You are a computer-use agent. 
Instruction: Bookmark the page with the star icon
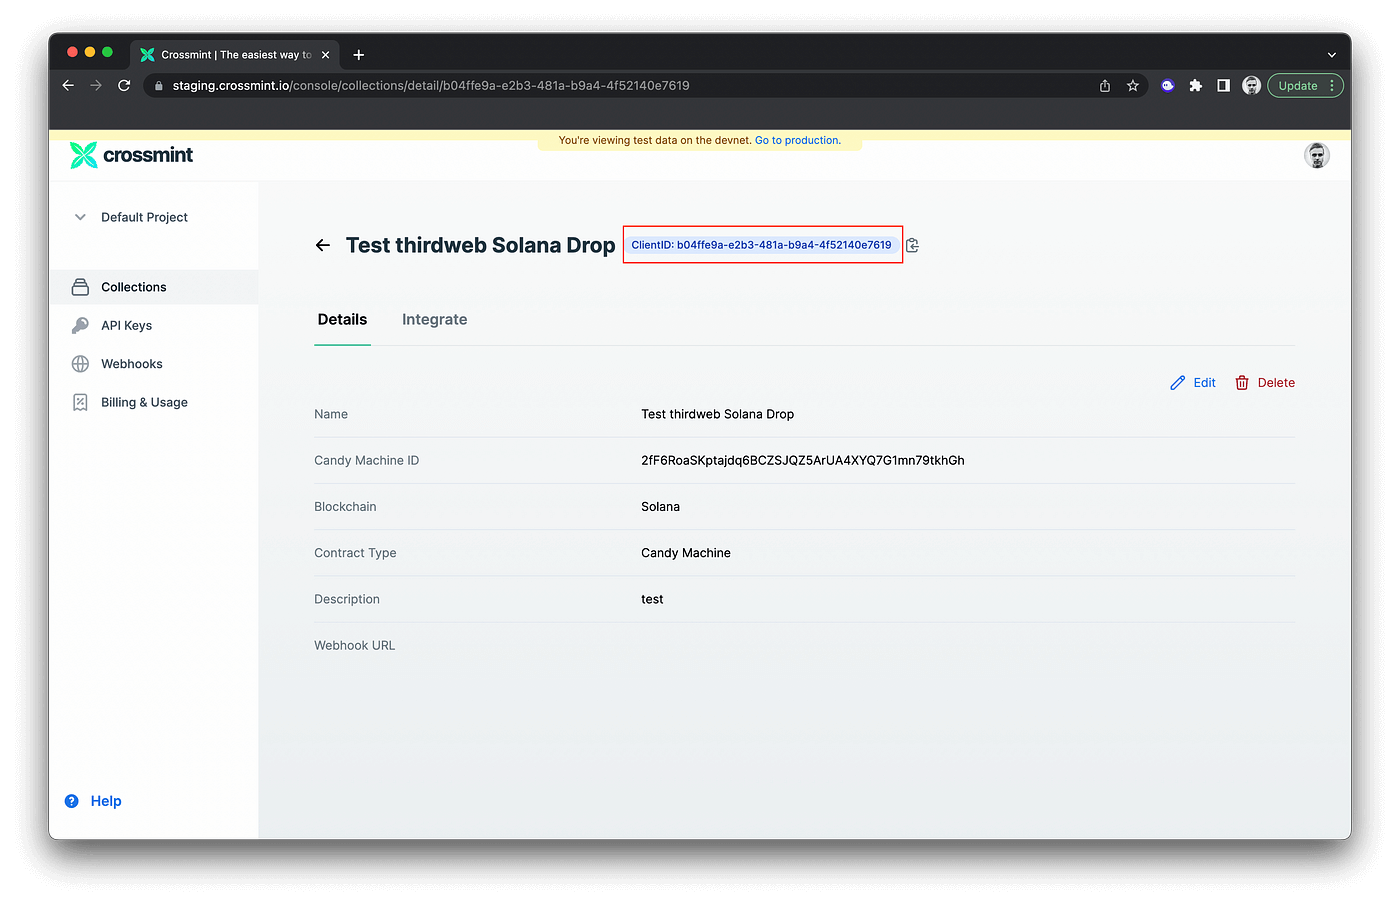tap(1133, 86)
